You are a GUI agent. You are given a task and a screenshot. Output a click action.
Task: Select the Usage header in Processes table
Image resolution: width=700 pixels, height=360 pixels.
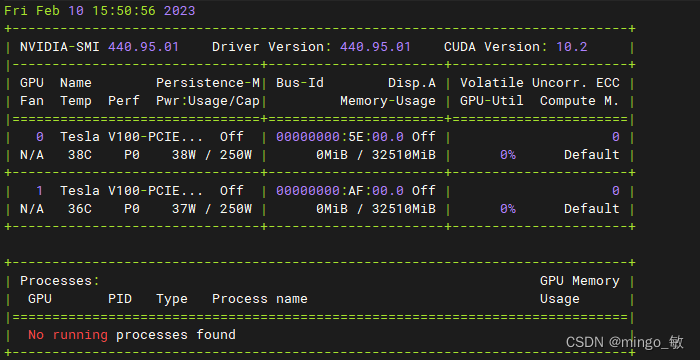[559, 299]
